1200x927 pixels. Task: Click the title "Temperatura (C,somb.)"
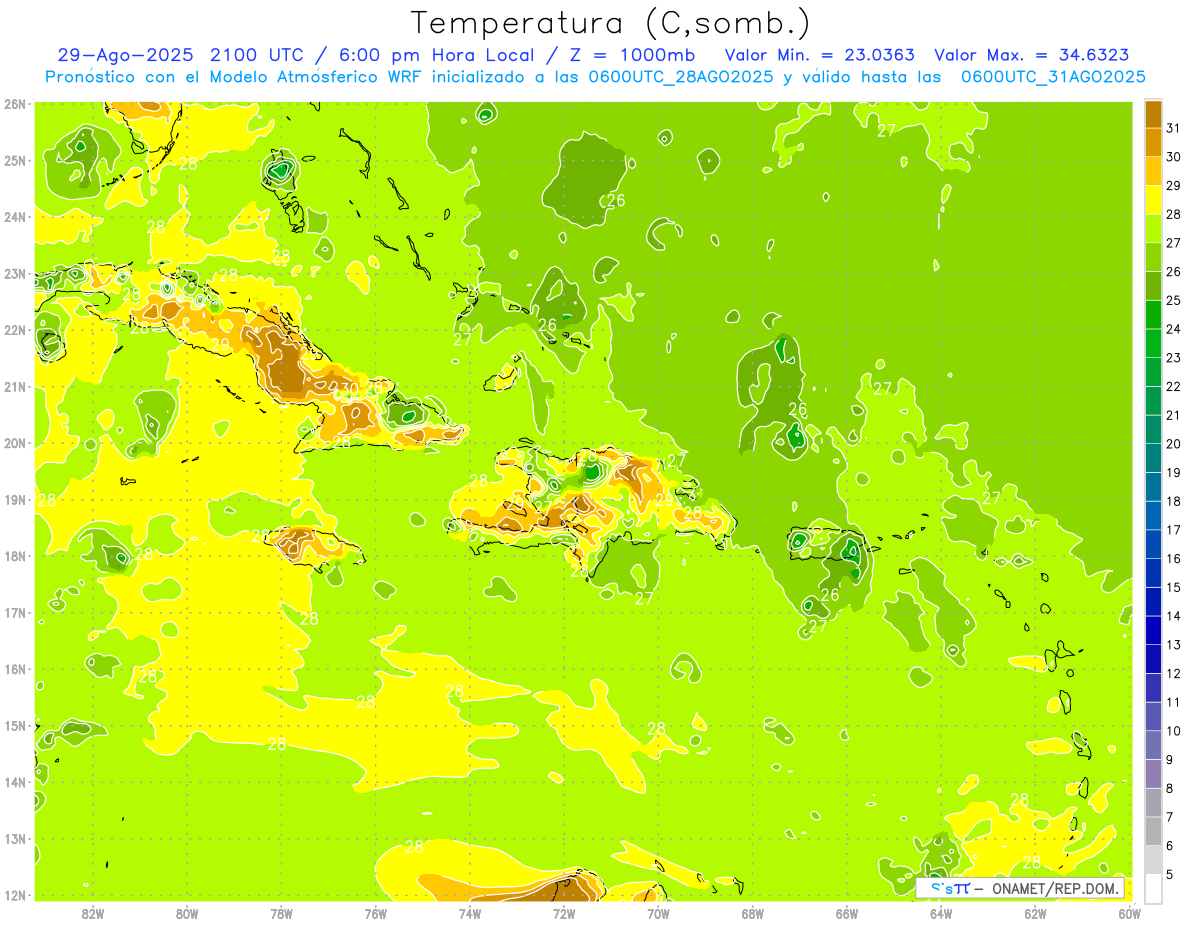coord(611,23)
